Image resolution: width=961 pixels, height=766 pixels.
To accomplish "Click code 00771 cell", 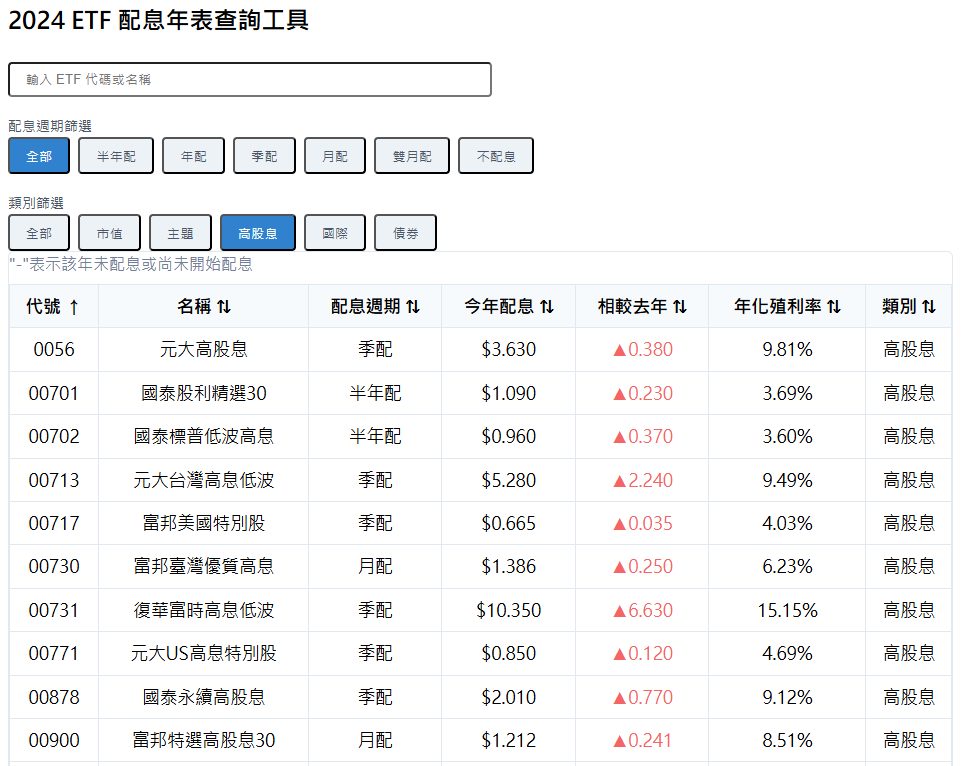I will pyautogui.click(x=54, y=653).
